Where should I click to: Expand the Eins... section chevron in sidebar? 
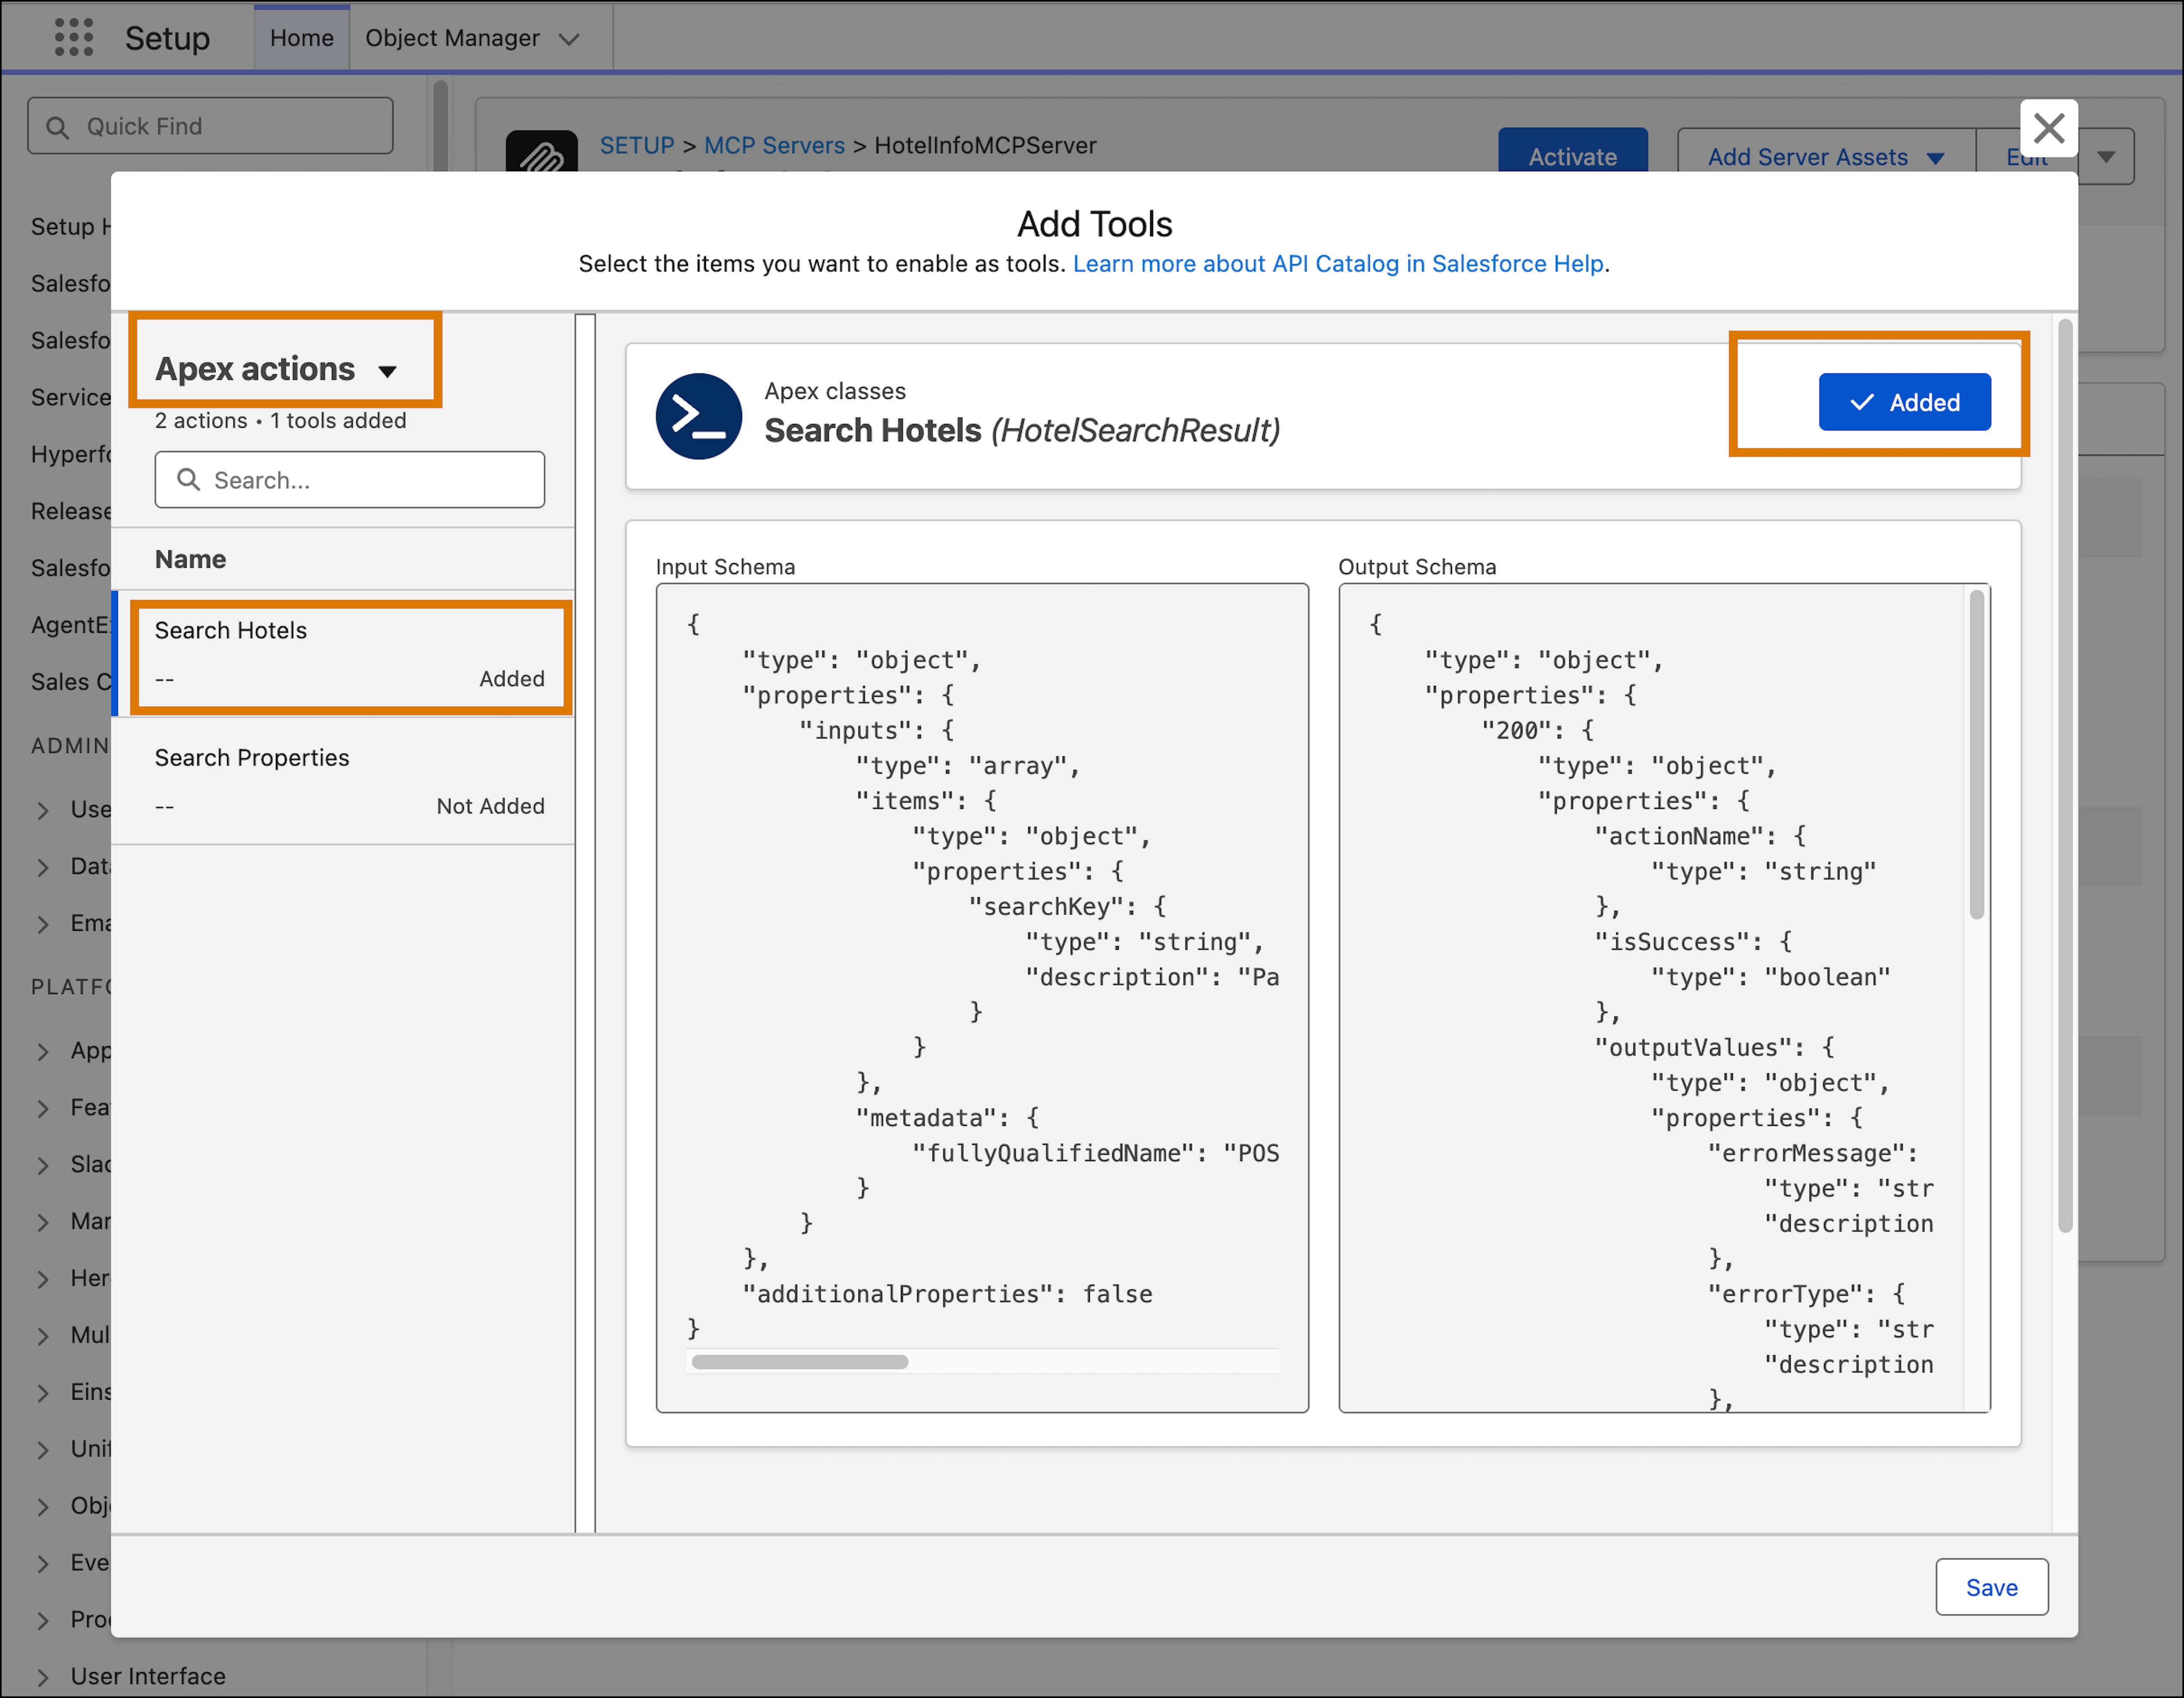click(43, 1393)
